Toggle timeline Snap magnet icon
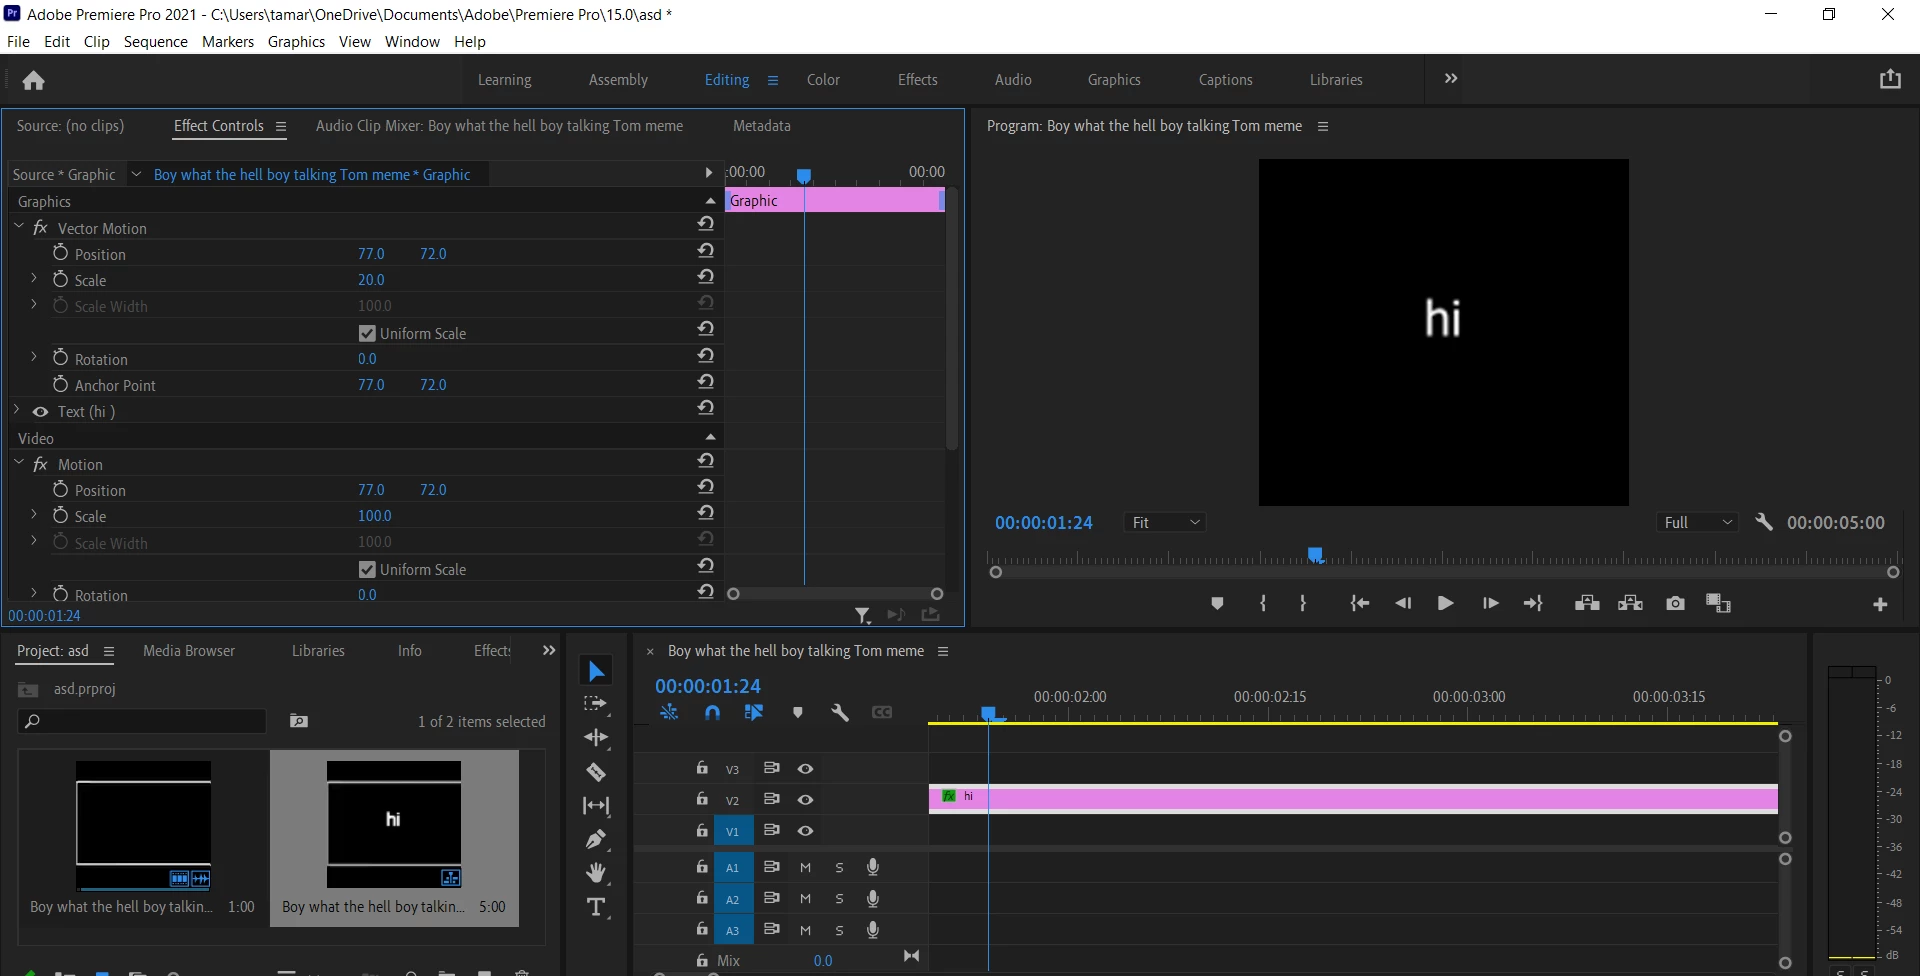Image resolution: width=1920 pixels, height=976 pixels. coord(712,712)
